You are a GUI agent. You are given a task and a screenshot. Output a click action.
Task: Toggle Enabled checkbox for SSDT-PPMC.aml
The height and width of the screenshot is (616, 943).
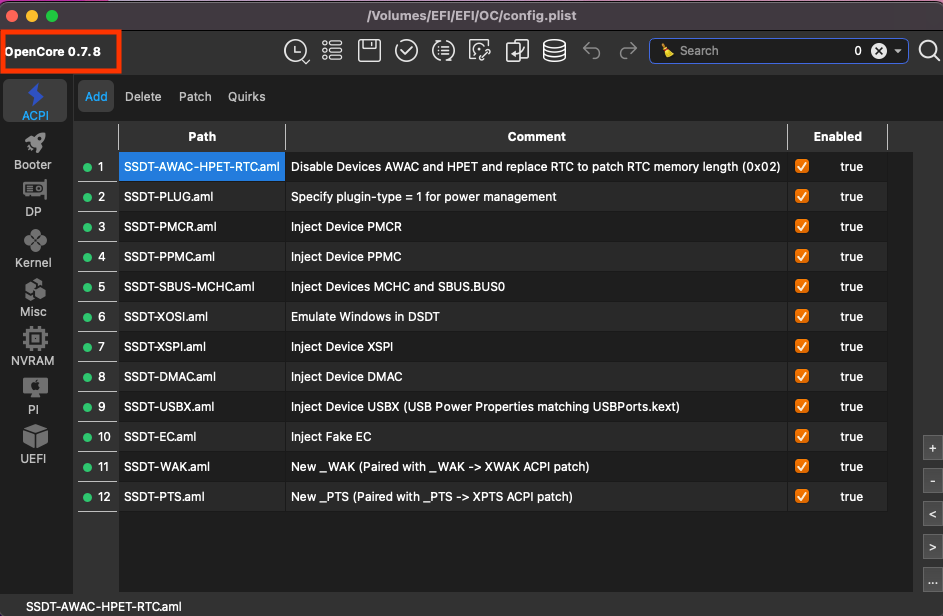pyautogui.click(x=802, y=256)
